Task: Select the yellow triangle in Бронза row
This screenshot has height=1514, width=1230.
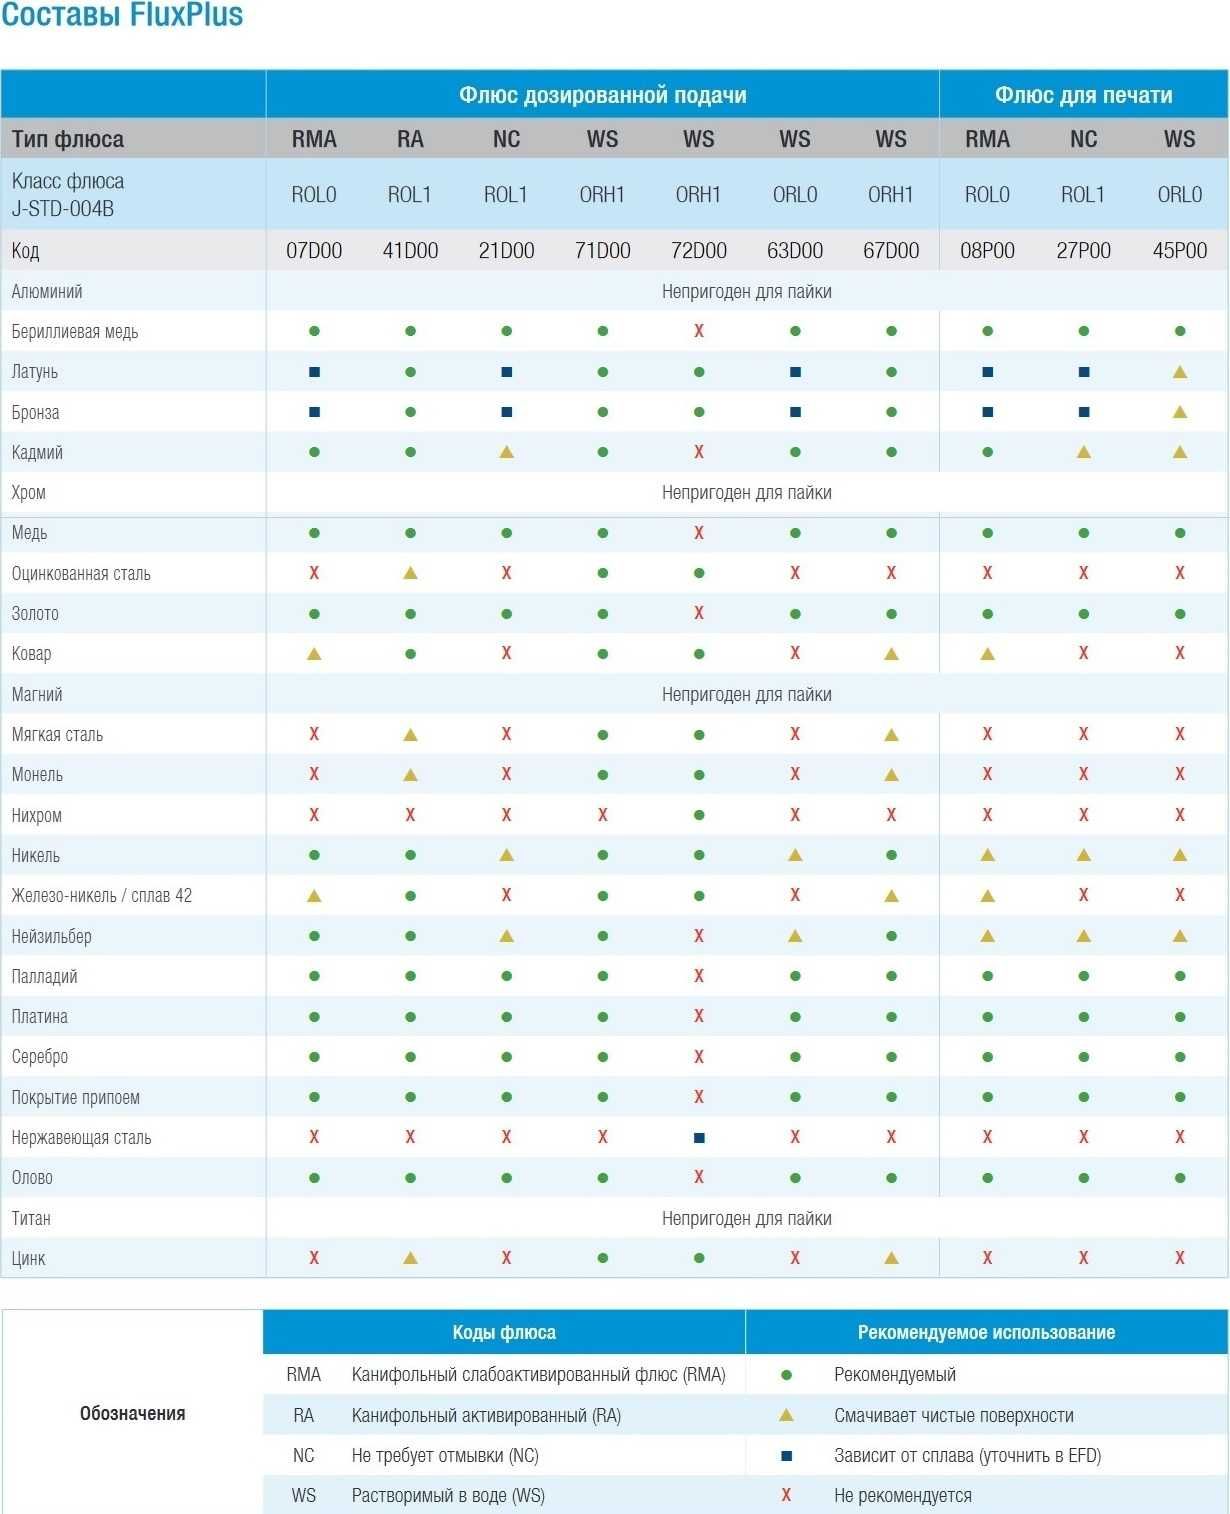Action: pyautogui.click(x=1180, y=412)
